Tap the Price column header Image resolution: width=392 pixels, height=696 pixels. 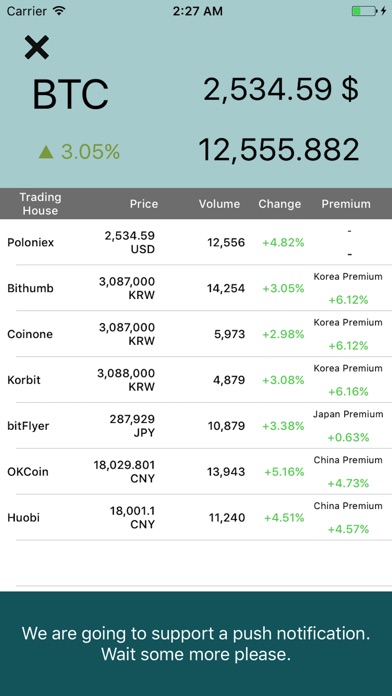144,204
